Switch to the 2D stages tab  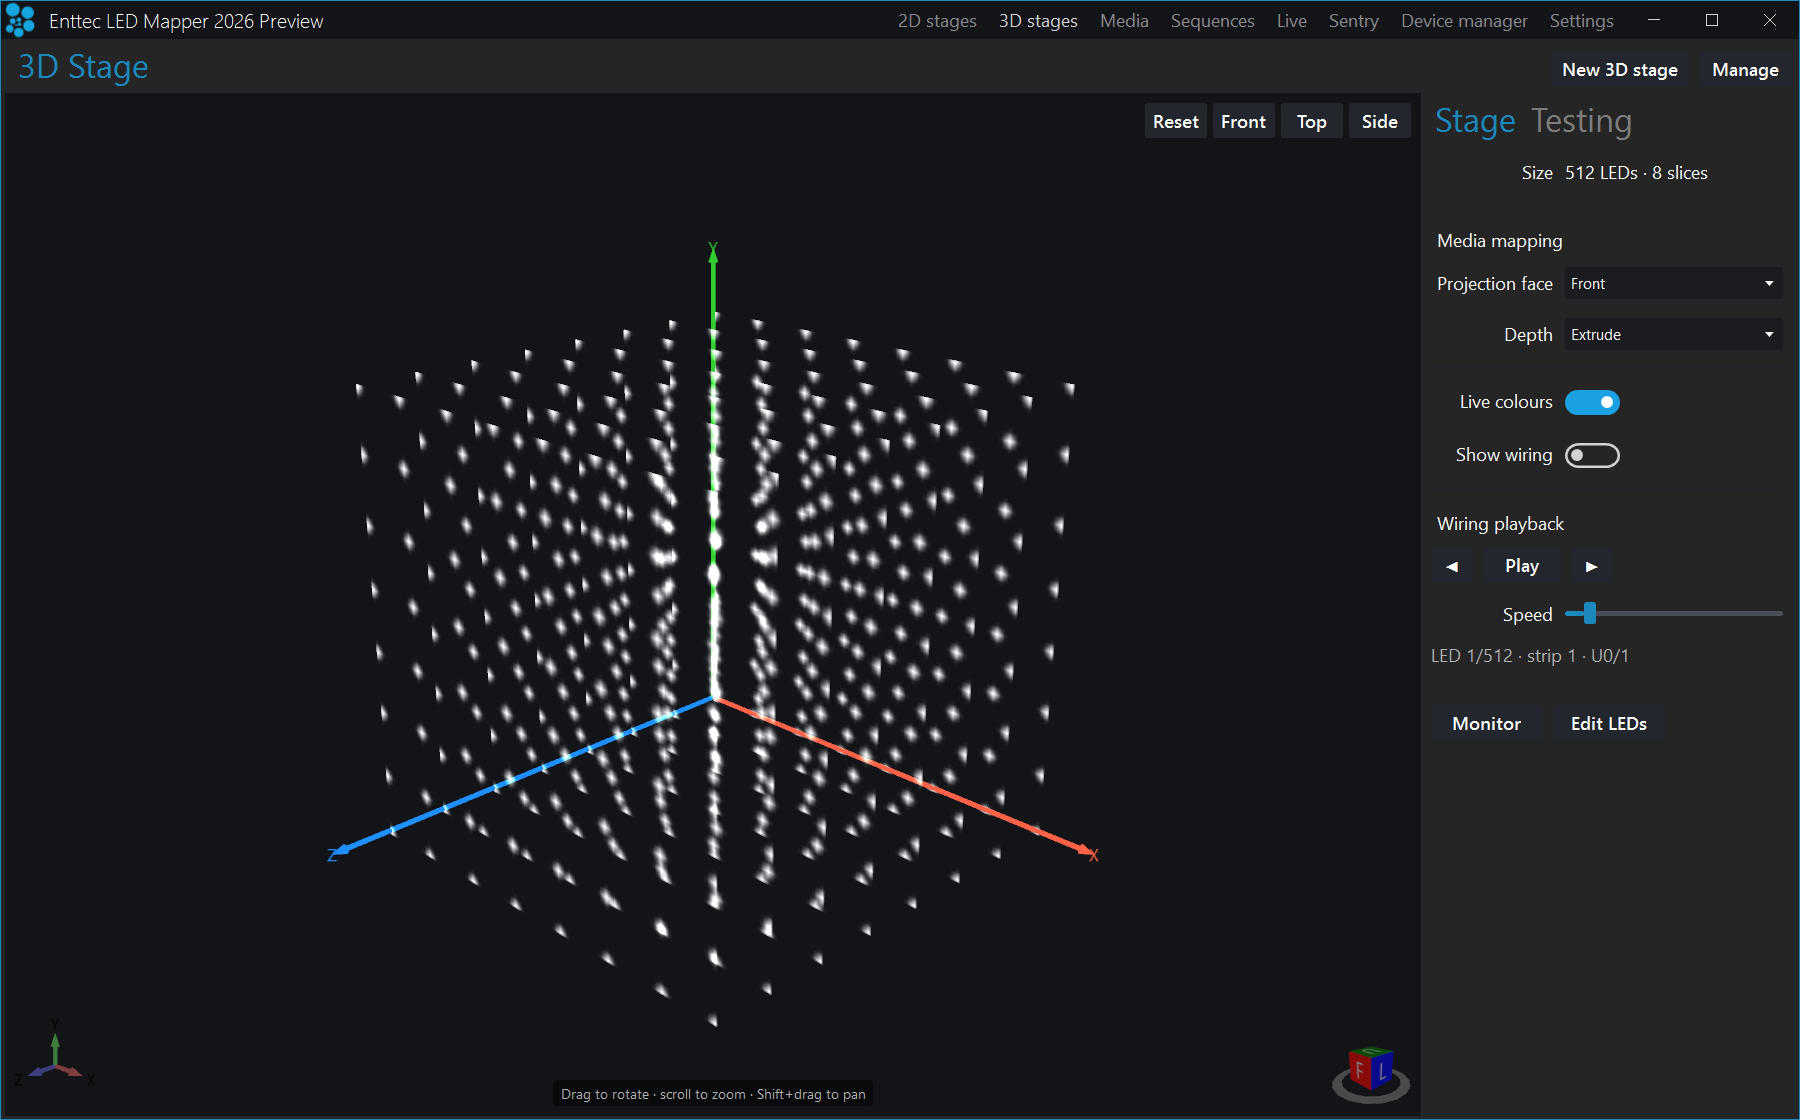click(937, 21)
